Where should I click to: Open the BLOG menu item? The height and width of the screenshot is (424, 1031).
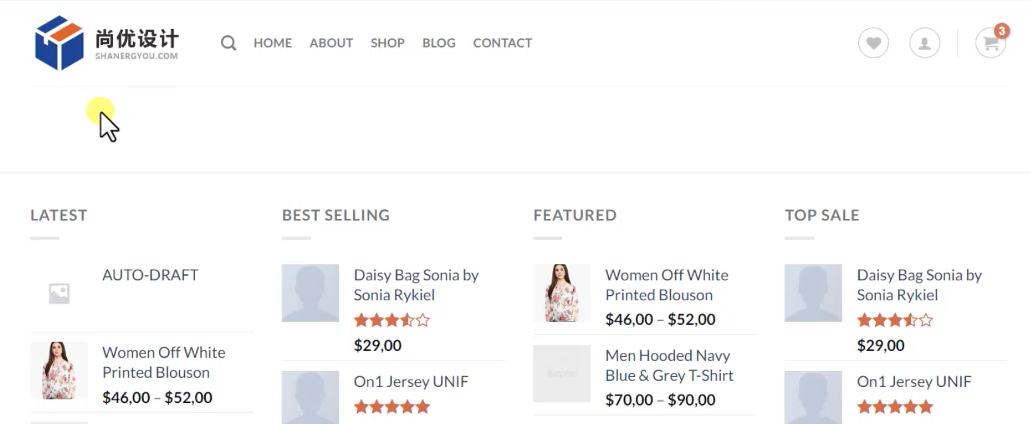pyautogui.click(x=439, y=43)
